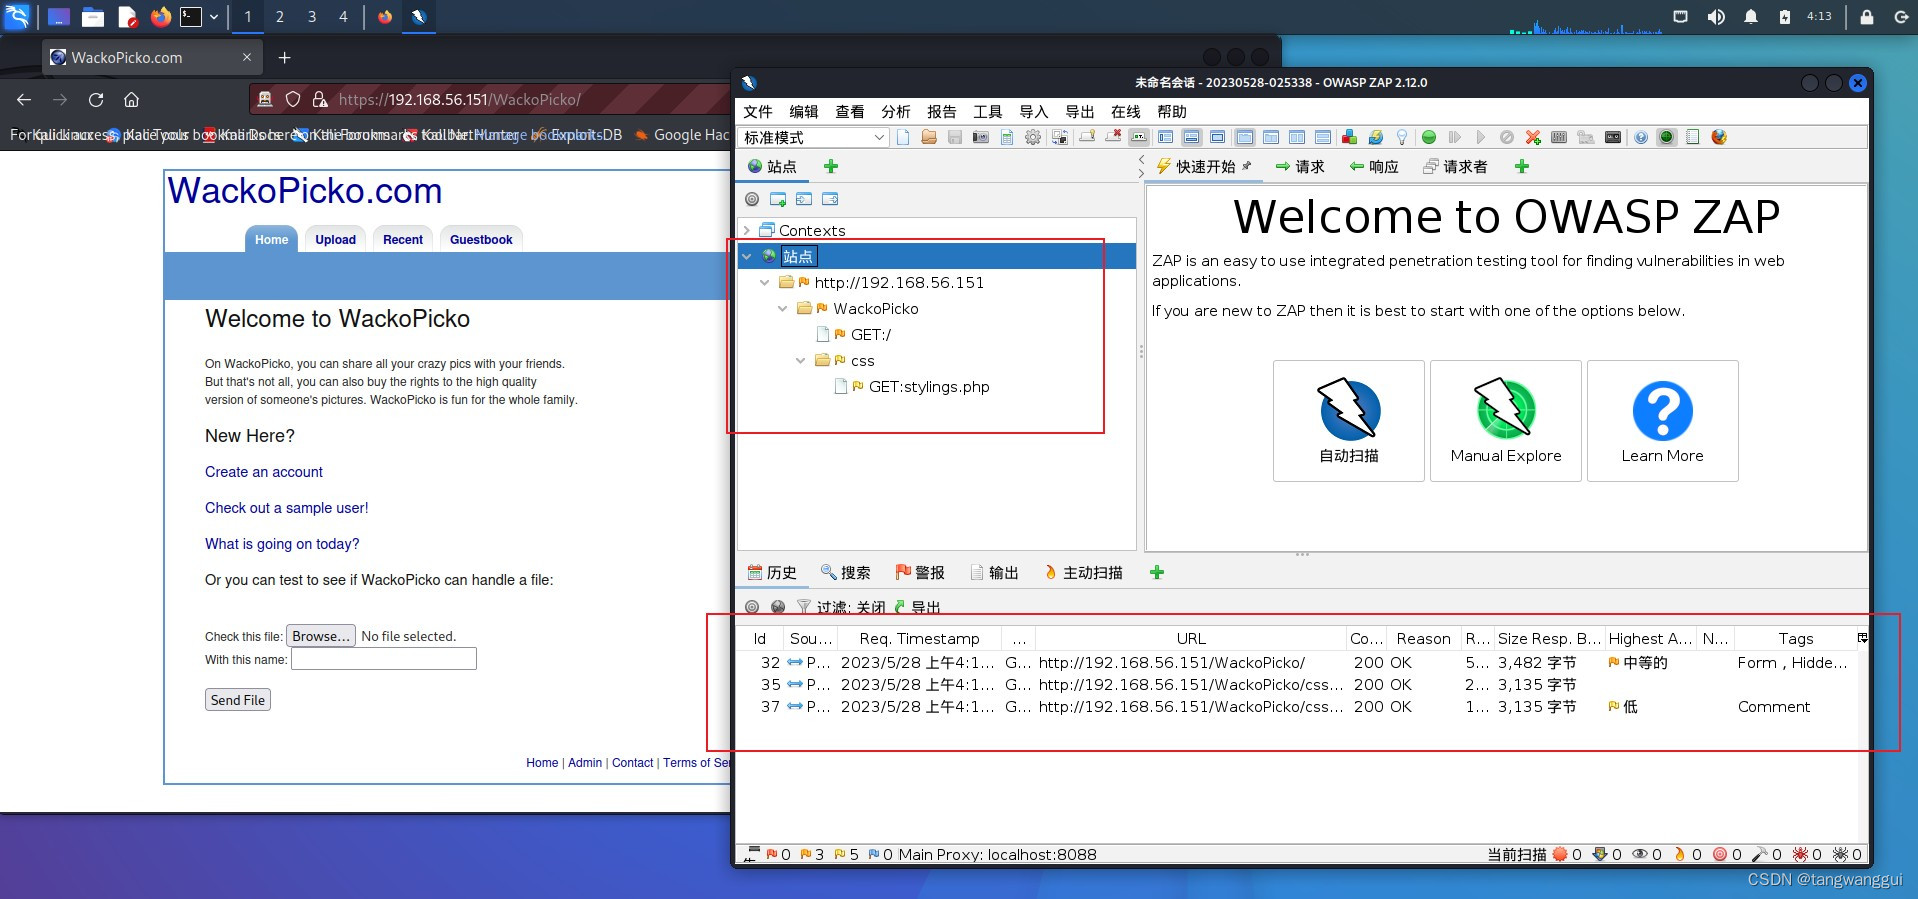Click the target scope icon in Sites panel

752,199
